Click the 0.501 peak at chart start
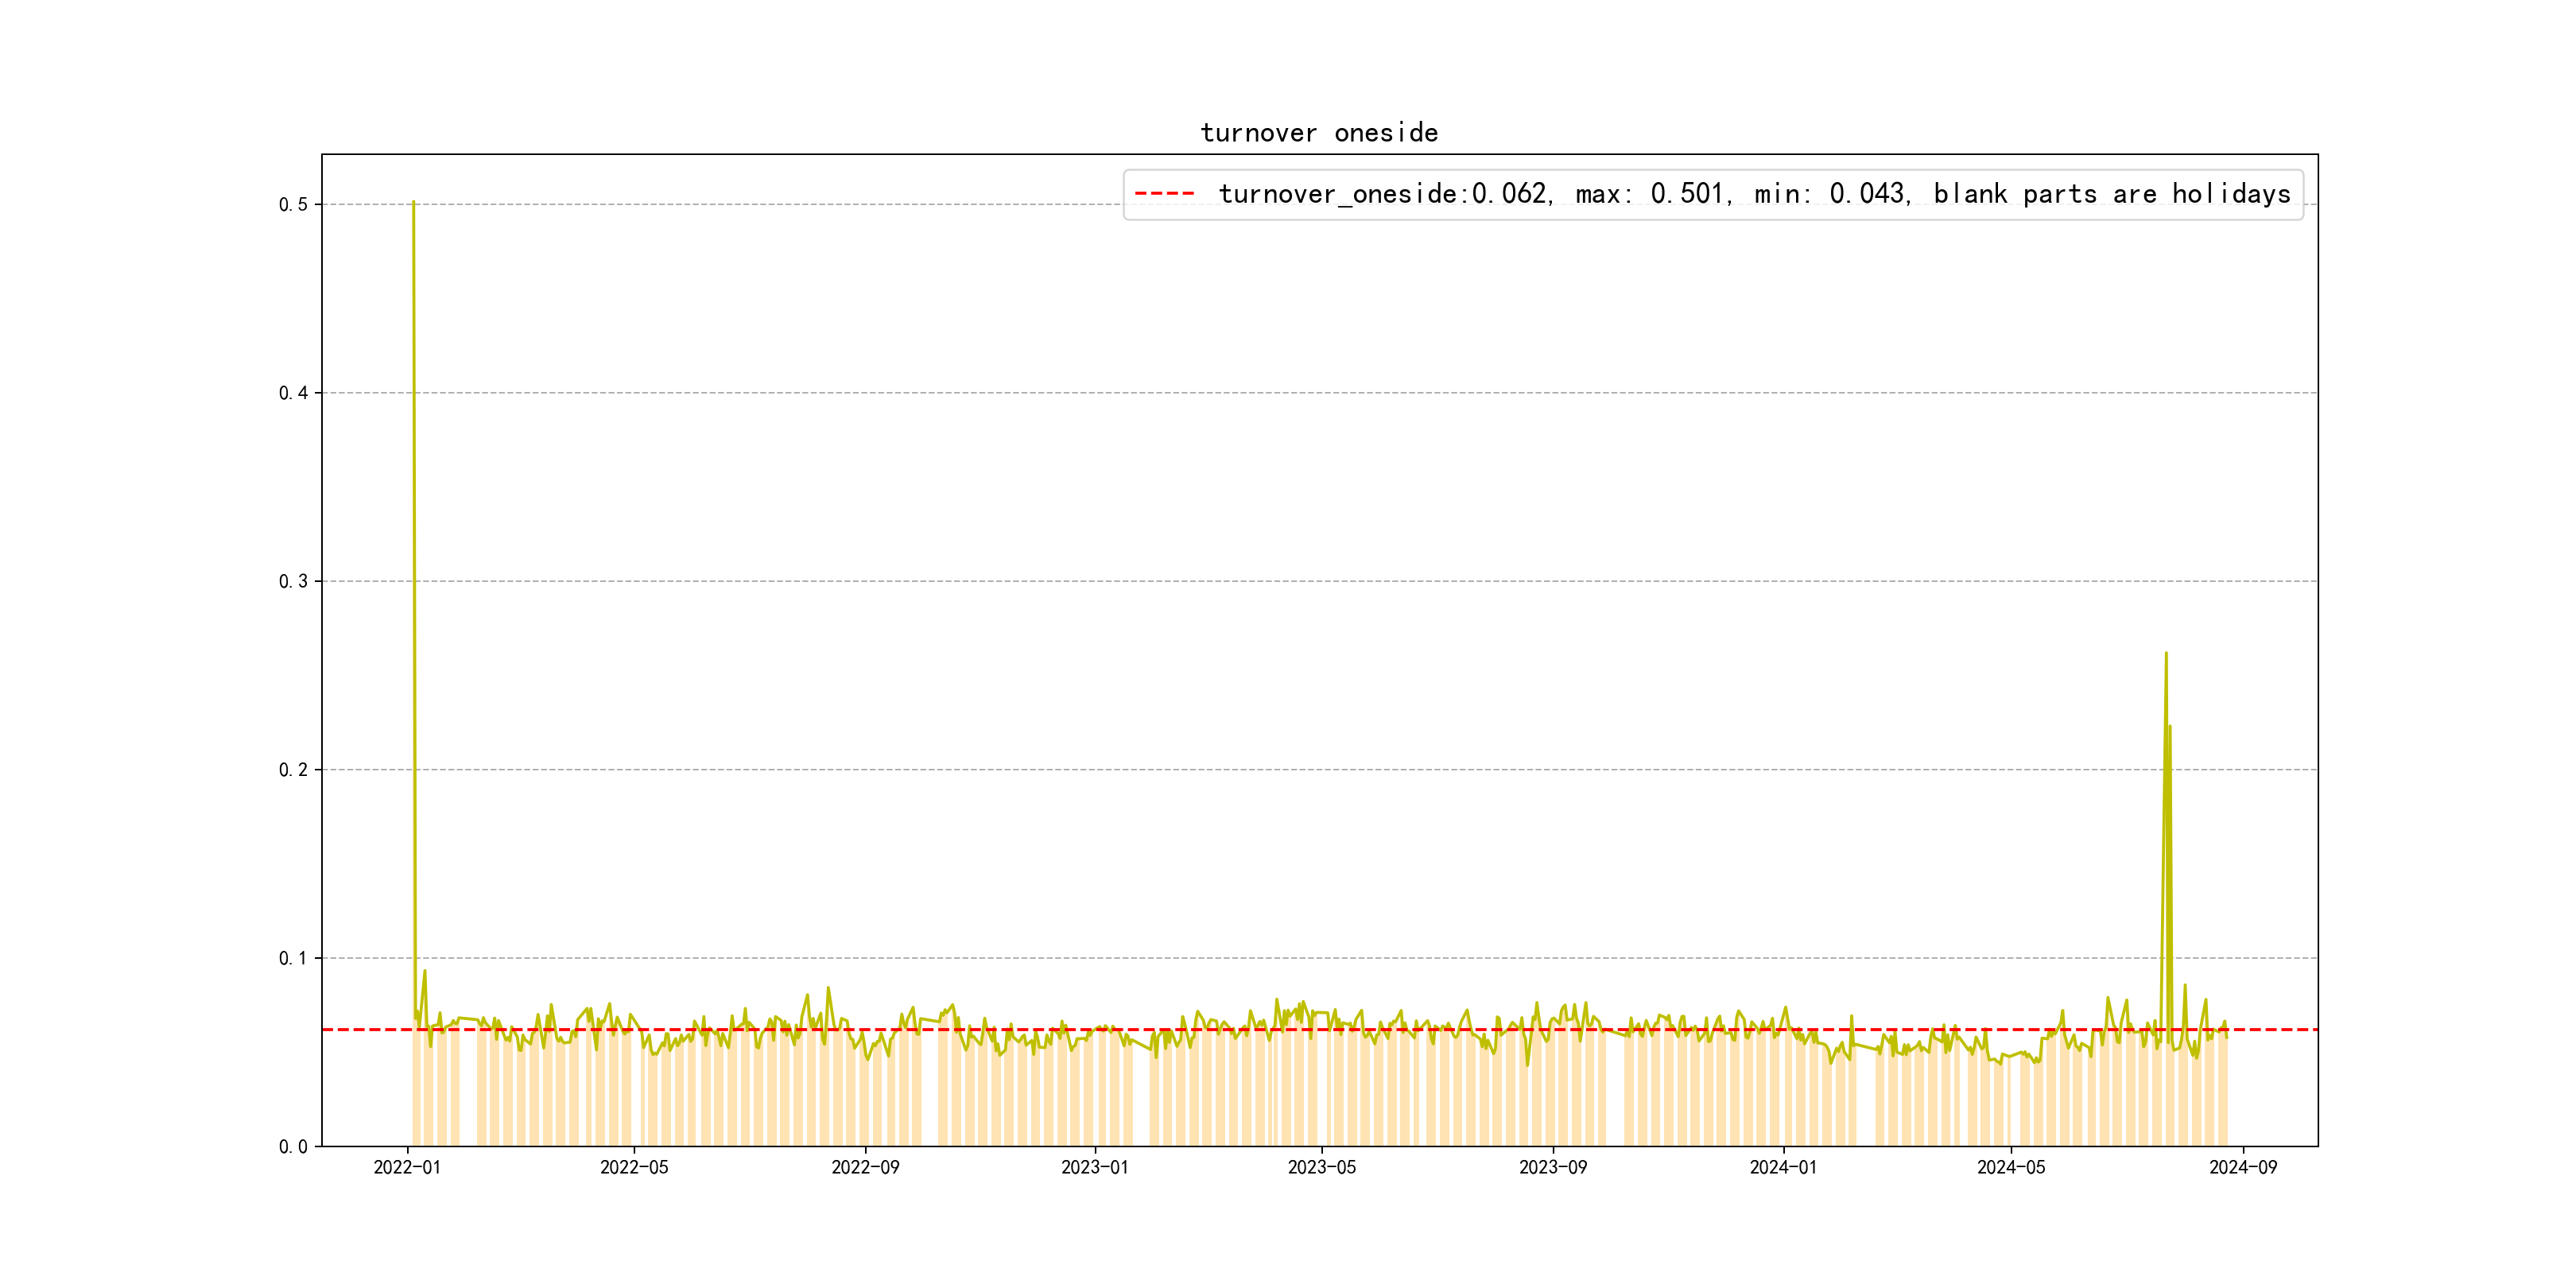The height and width of the screenshot is (1288, 2576). coord(413,203)
